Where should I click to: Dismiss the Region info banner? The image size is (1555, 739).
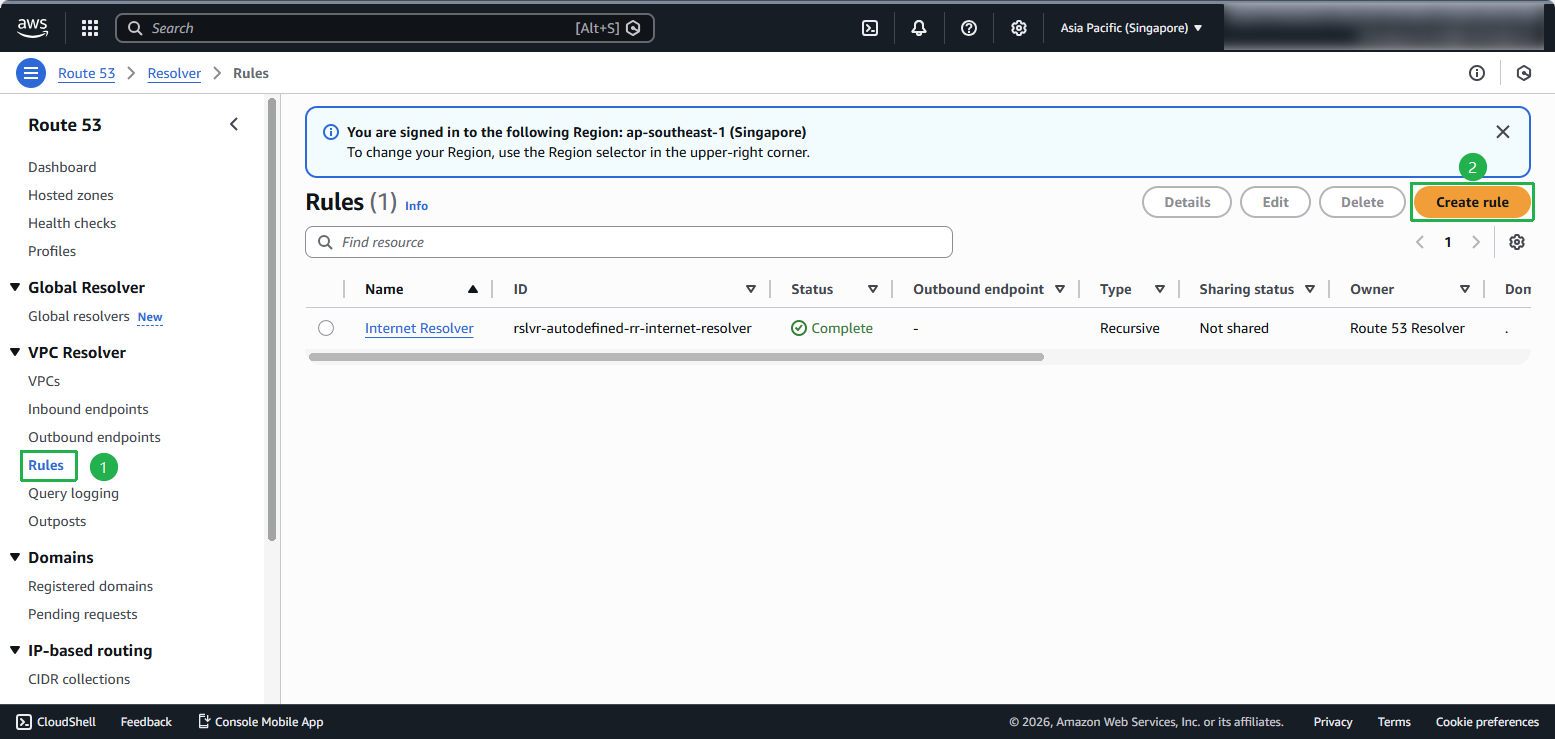[x=1502, y=132]
